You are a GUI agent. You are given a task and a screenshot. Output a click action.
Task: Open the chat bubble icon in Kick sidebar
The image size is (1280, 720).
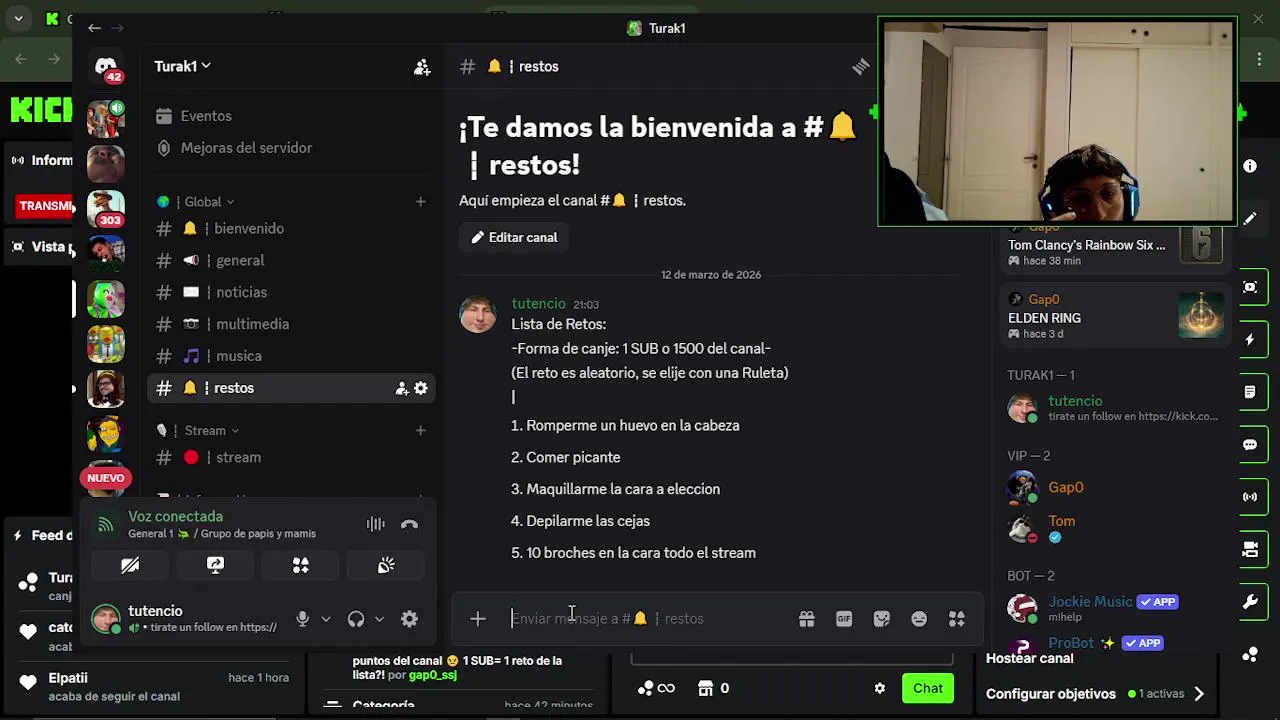click(1250, 445)
